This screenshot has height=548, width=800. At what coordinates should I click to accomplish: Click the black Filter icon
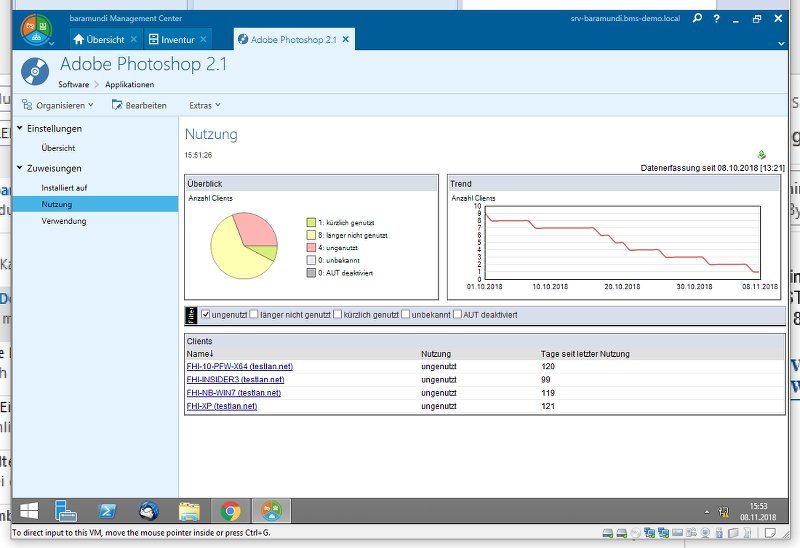191,315
